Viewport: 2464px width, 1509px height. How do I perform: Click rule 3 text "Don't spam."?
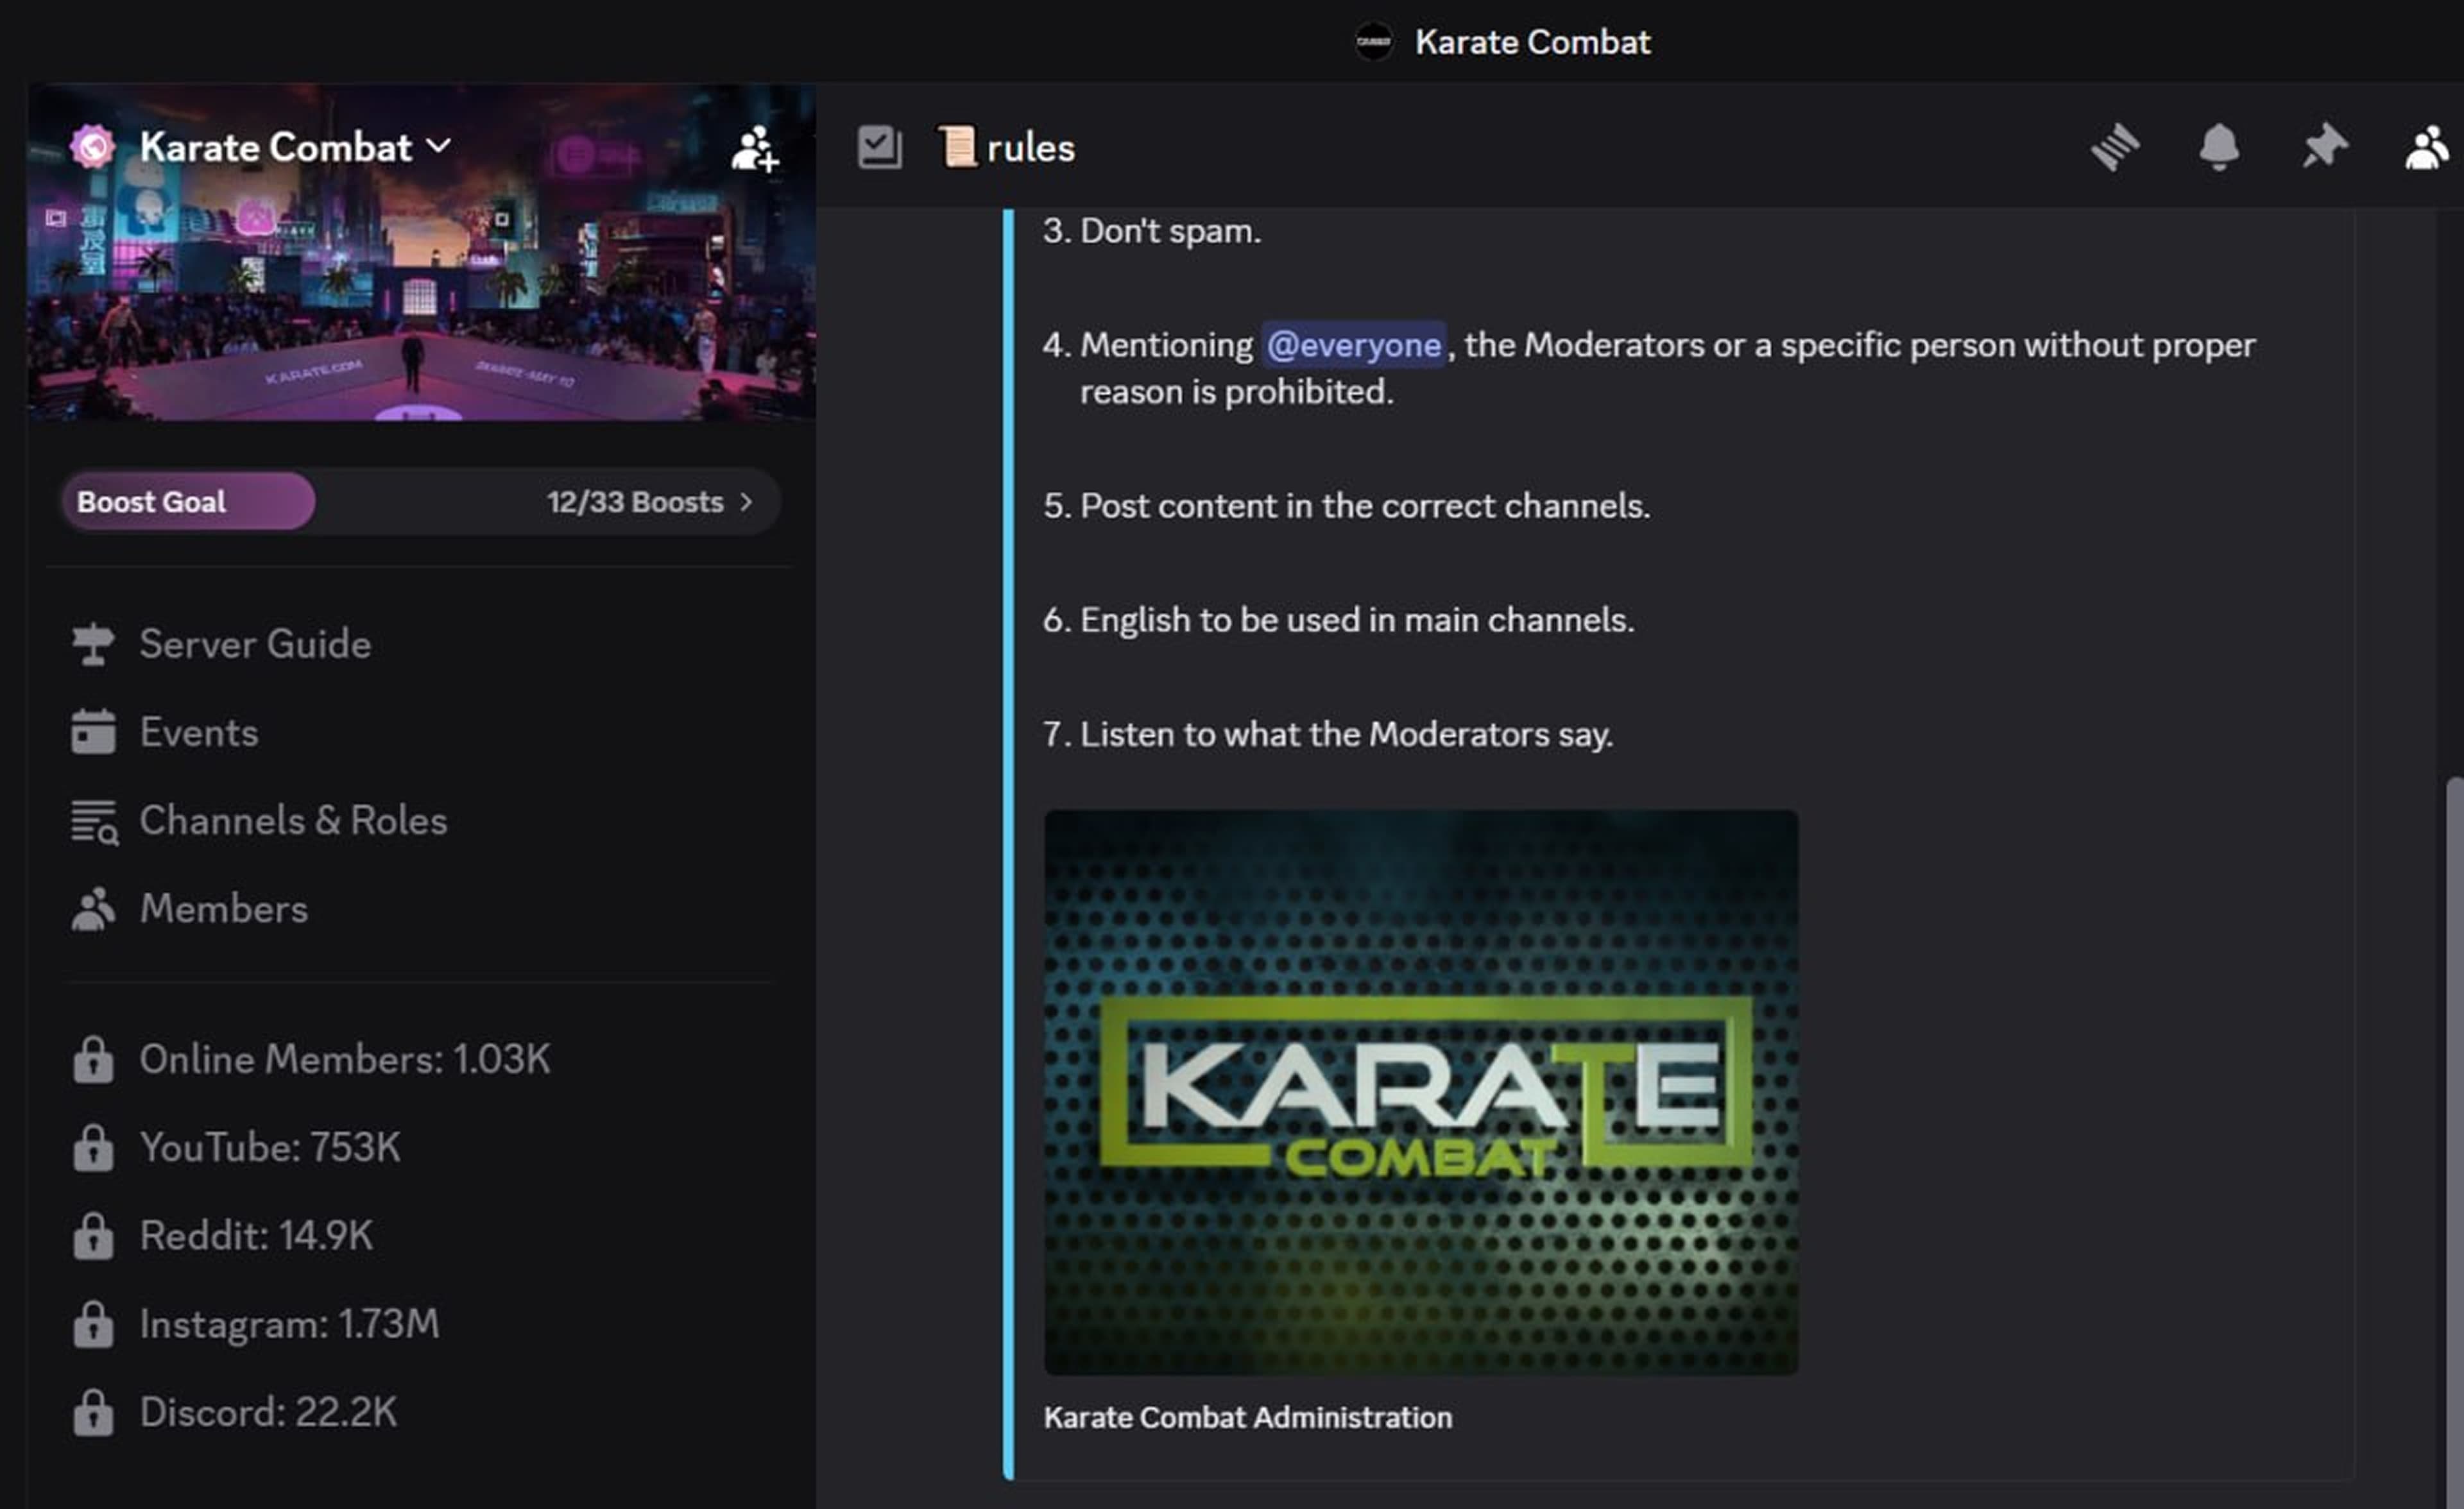click(1170, 231)
